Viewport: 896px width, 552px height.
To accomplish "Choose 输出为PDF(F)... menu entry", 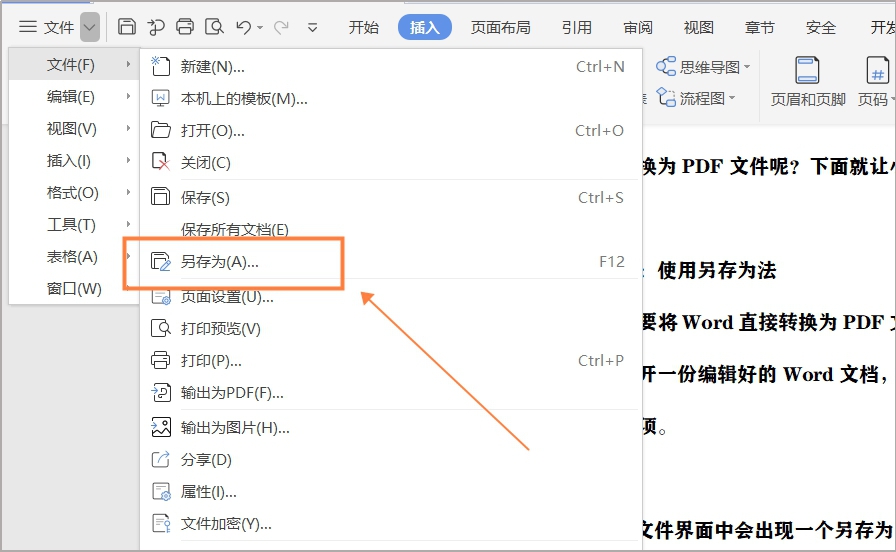I will [390, 393].
